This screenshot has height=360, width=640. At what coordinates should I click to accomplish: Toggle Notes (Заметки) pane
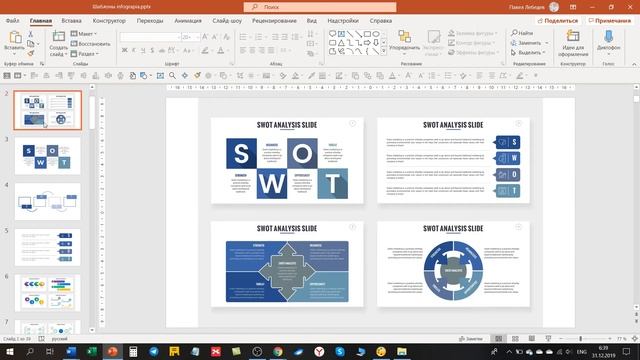pyautogui.click(x=471, y=339)
